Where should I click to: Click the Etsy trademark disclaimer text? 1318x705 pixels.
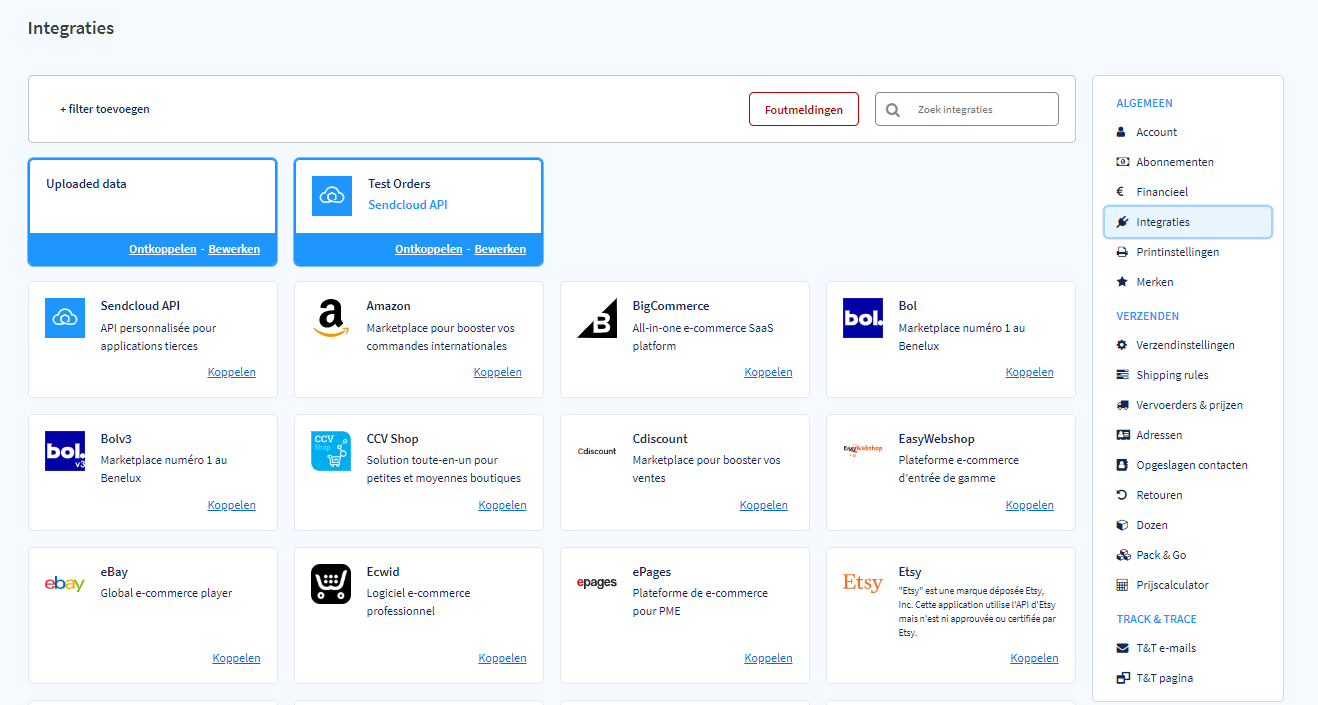[x=977, y=612]
